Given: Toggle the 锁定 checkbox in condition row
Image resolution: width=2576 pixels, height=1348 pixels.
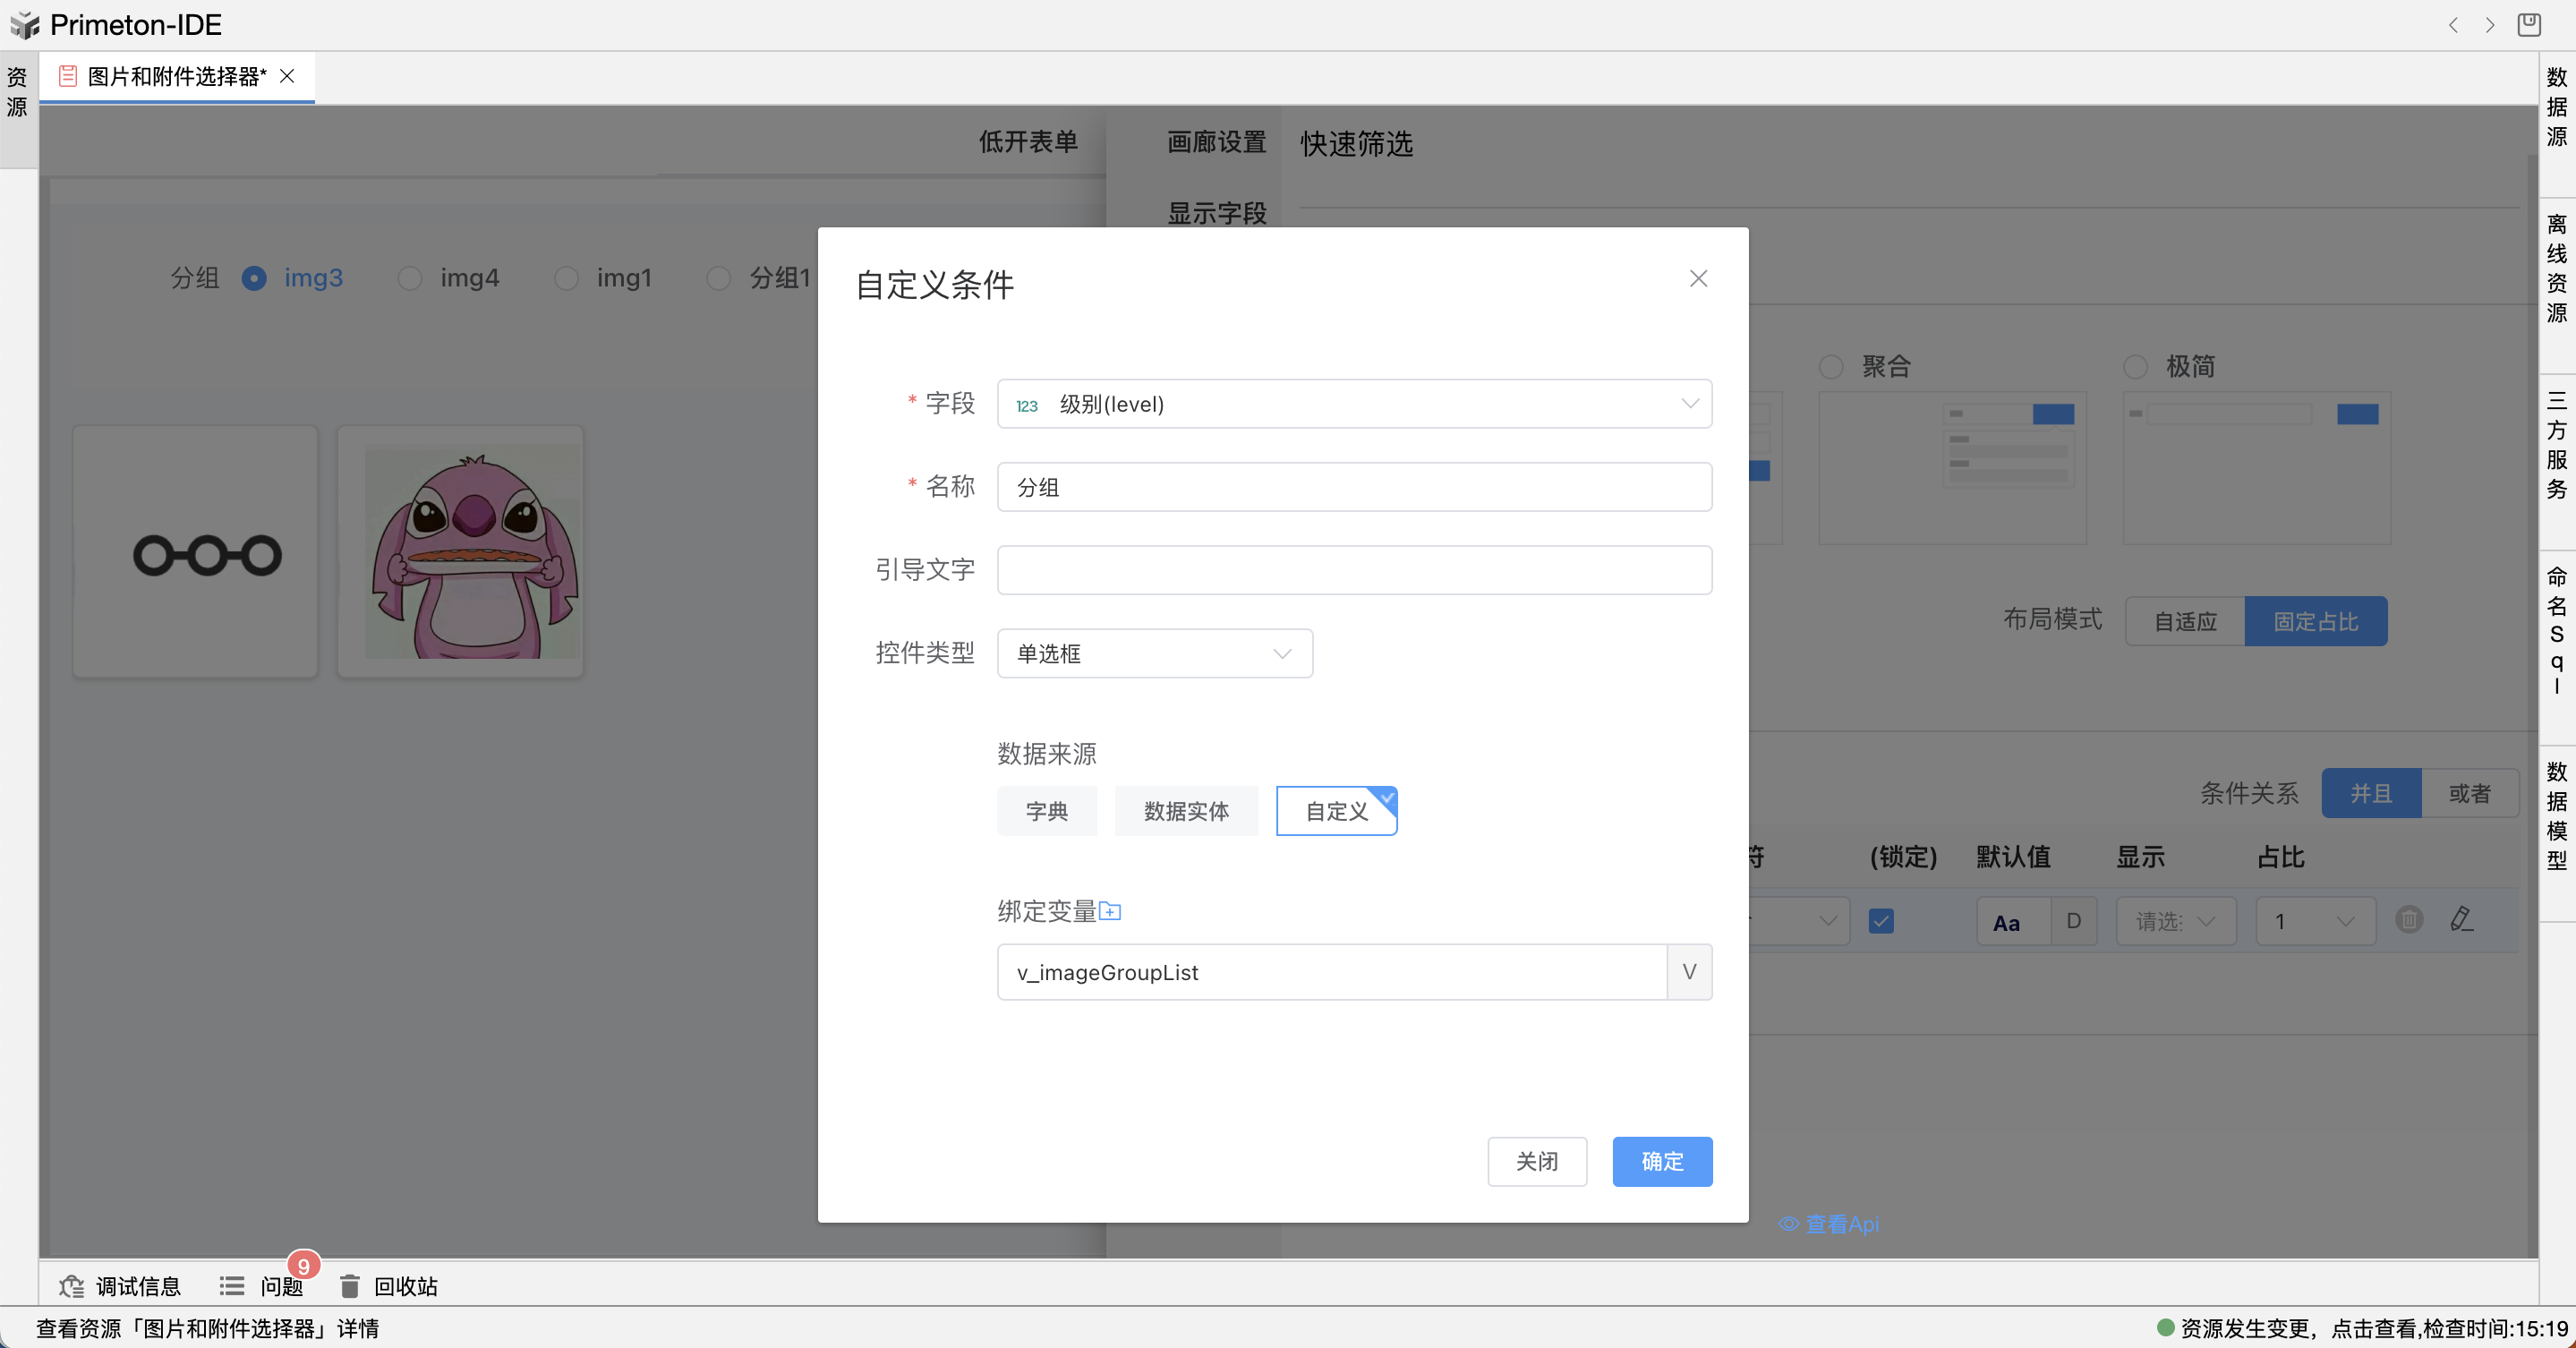Looking at the screenshot, I should [1881, 921].
